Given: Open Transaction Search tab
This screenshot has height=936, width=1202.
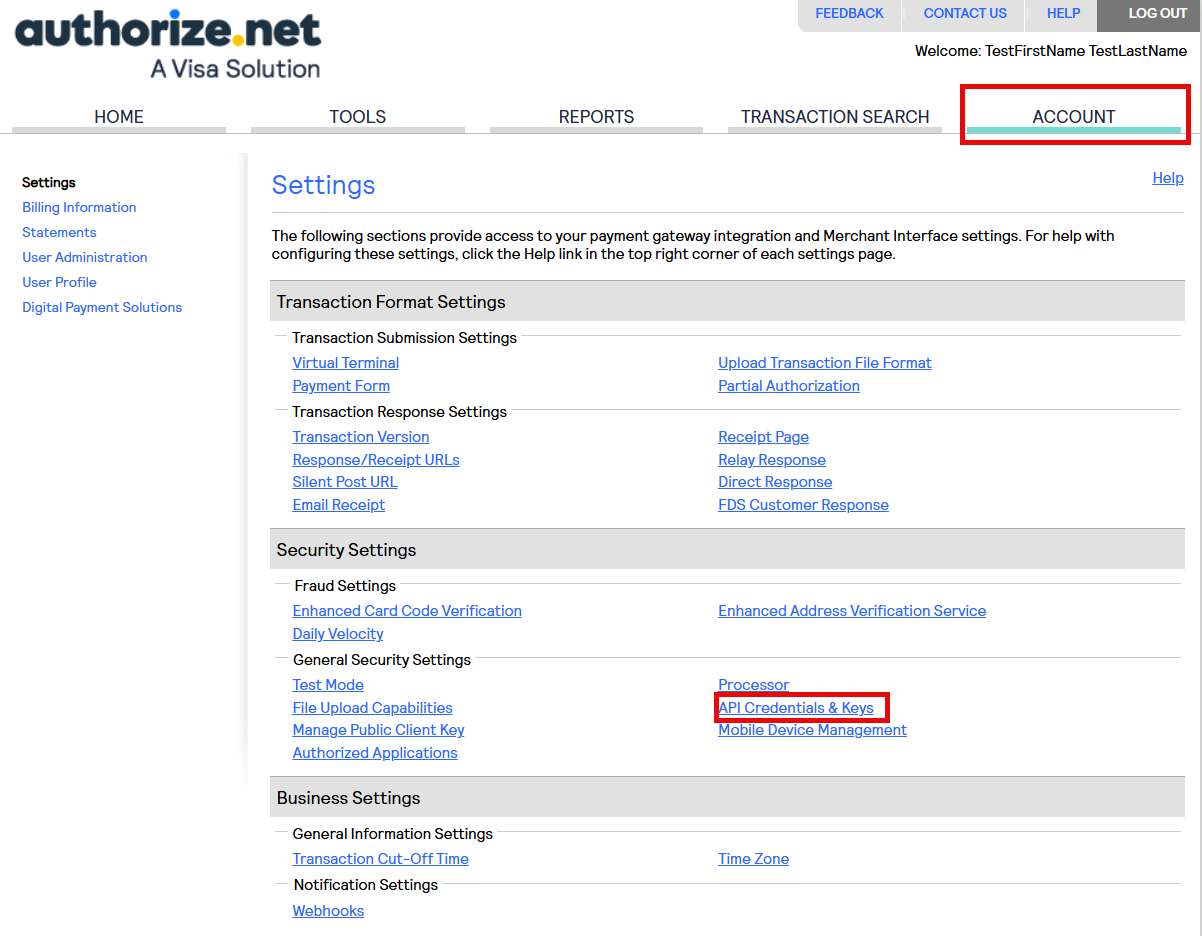Looking at the screenshot, I should click(834, 117).
